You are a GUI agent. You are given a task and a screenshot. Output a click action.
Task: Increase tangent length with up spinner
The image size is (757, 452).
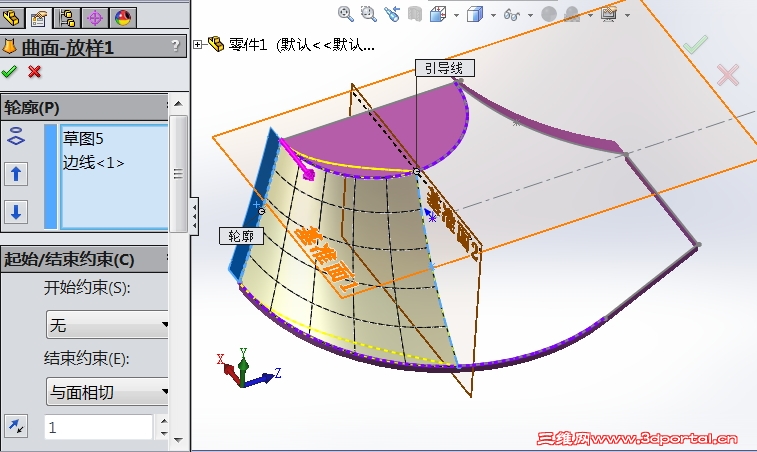point(164,421)
